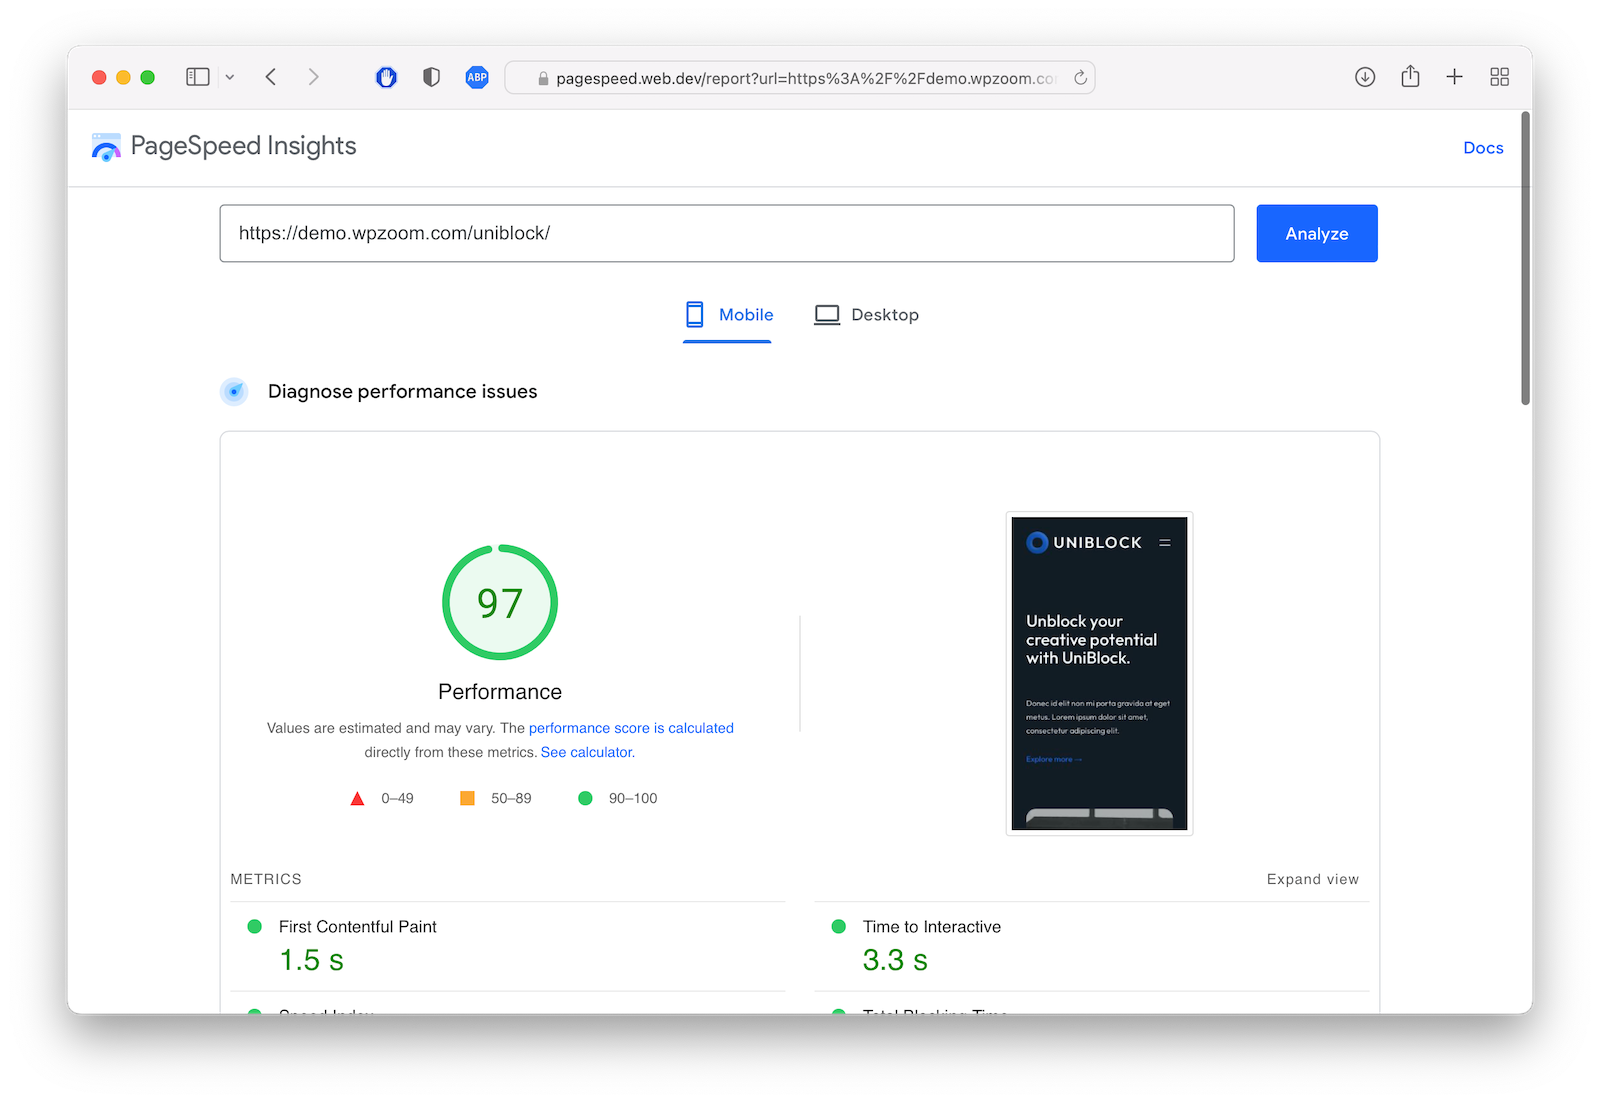Screen dimensions: 1600x1103
Task: Click the Time to Interactive metric label
Action: (x=932, y=927)
